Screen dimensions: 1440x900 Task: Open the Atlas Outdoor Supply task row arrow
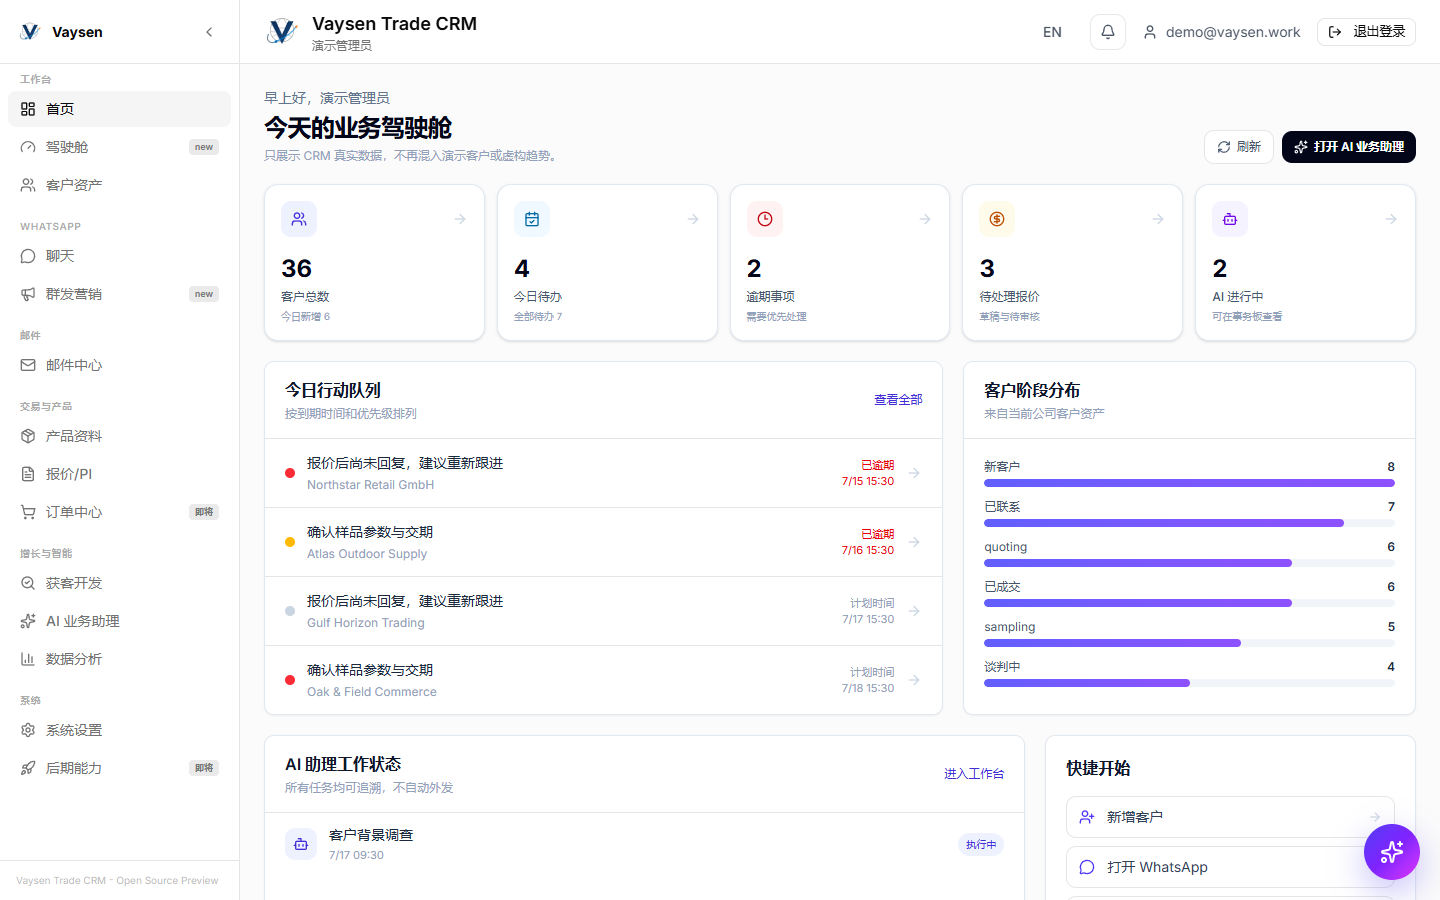914,542
